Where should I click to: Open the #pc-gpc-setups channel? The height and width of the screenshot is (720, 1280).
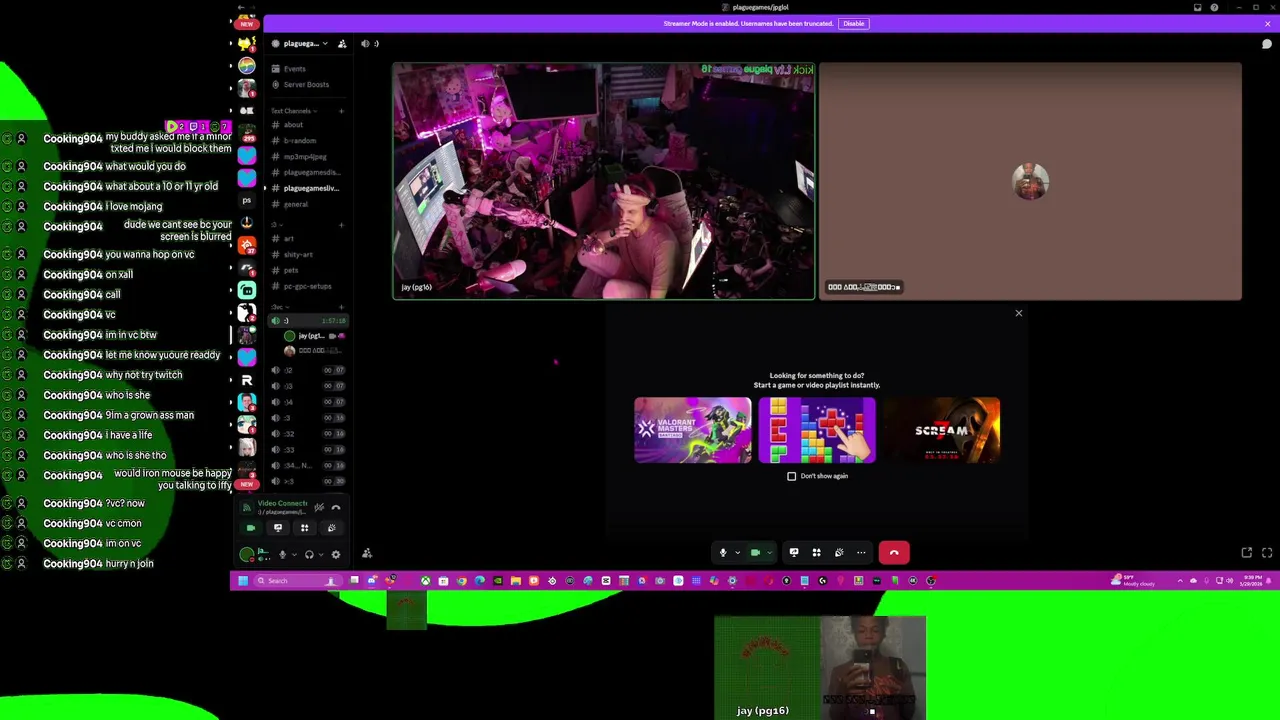click(307, 286)
